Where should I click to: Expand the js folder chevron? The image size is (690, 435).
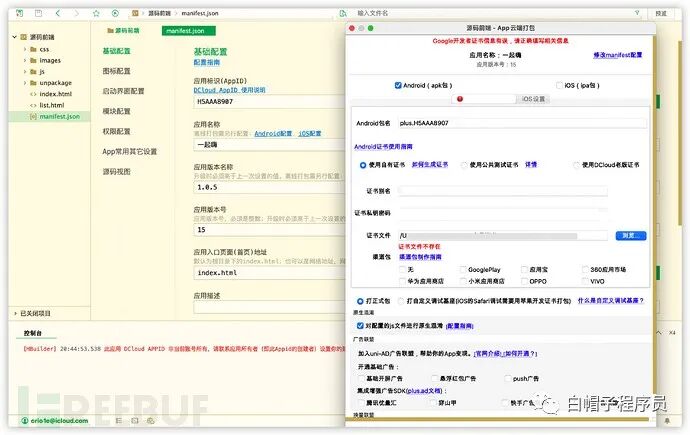25,71
